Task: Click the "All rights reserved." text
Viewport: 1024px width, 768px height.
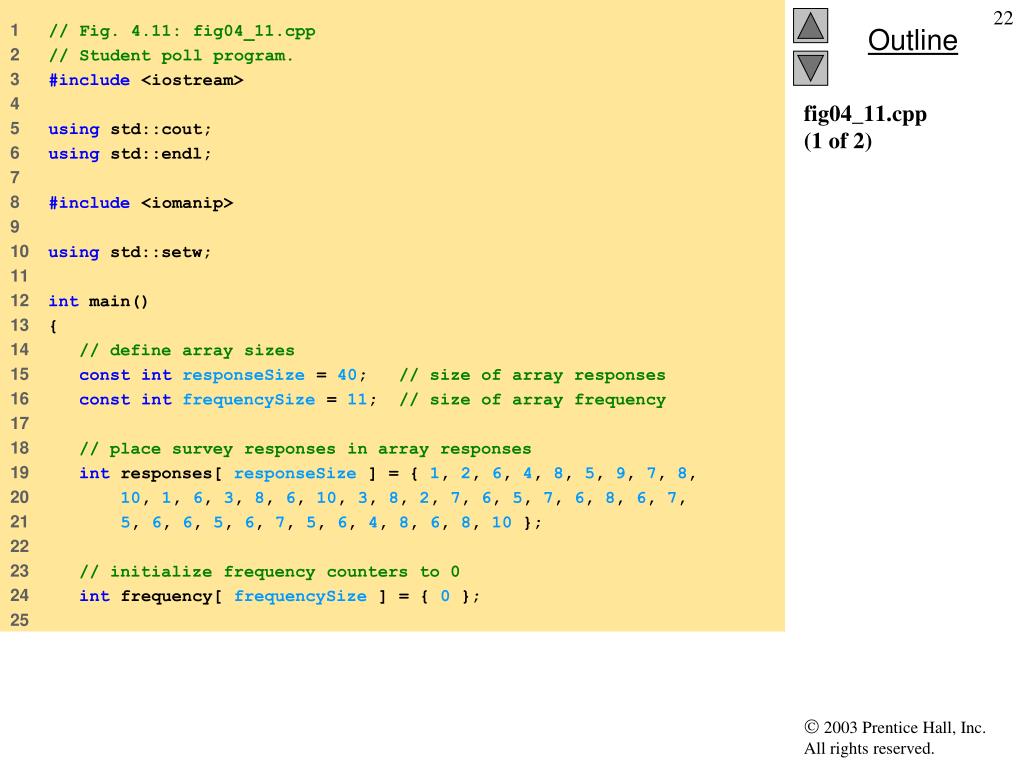Action: click(869, 748)
